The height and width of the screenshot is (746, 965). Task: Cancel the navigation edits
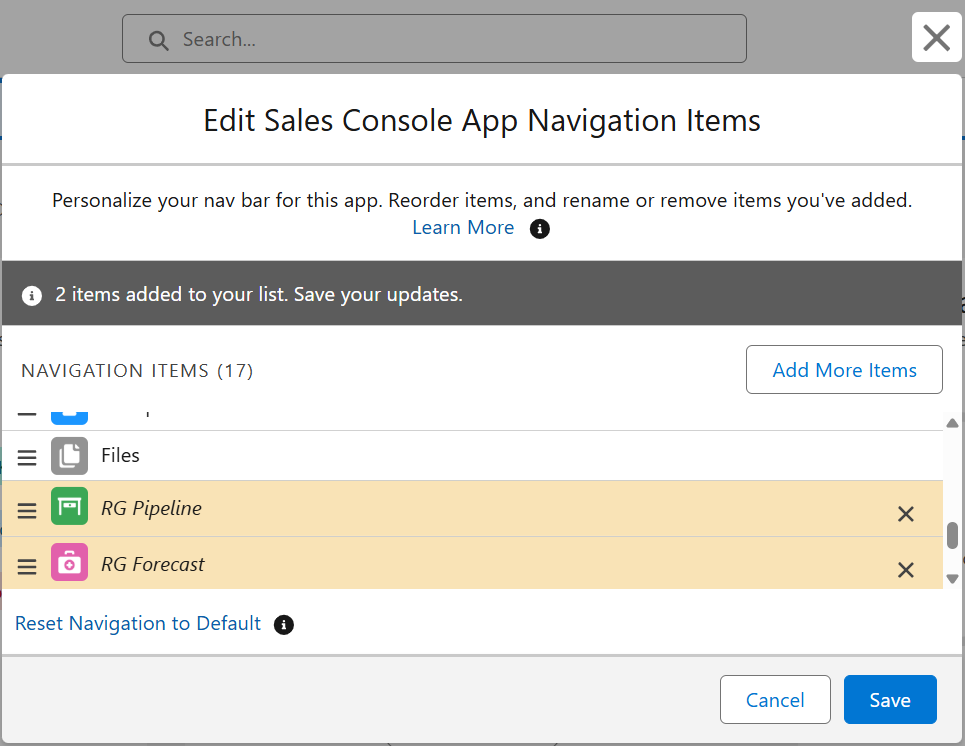tap(775, 699)
